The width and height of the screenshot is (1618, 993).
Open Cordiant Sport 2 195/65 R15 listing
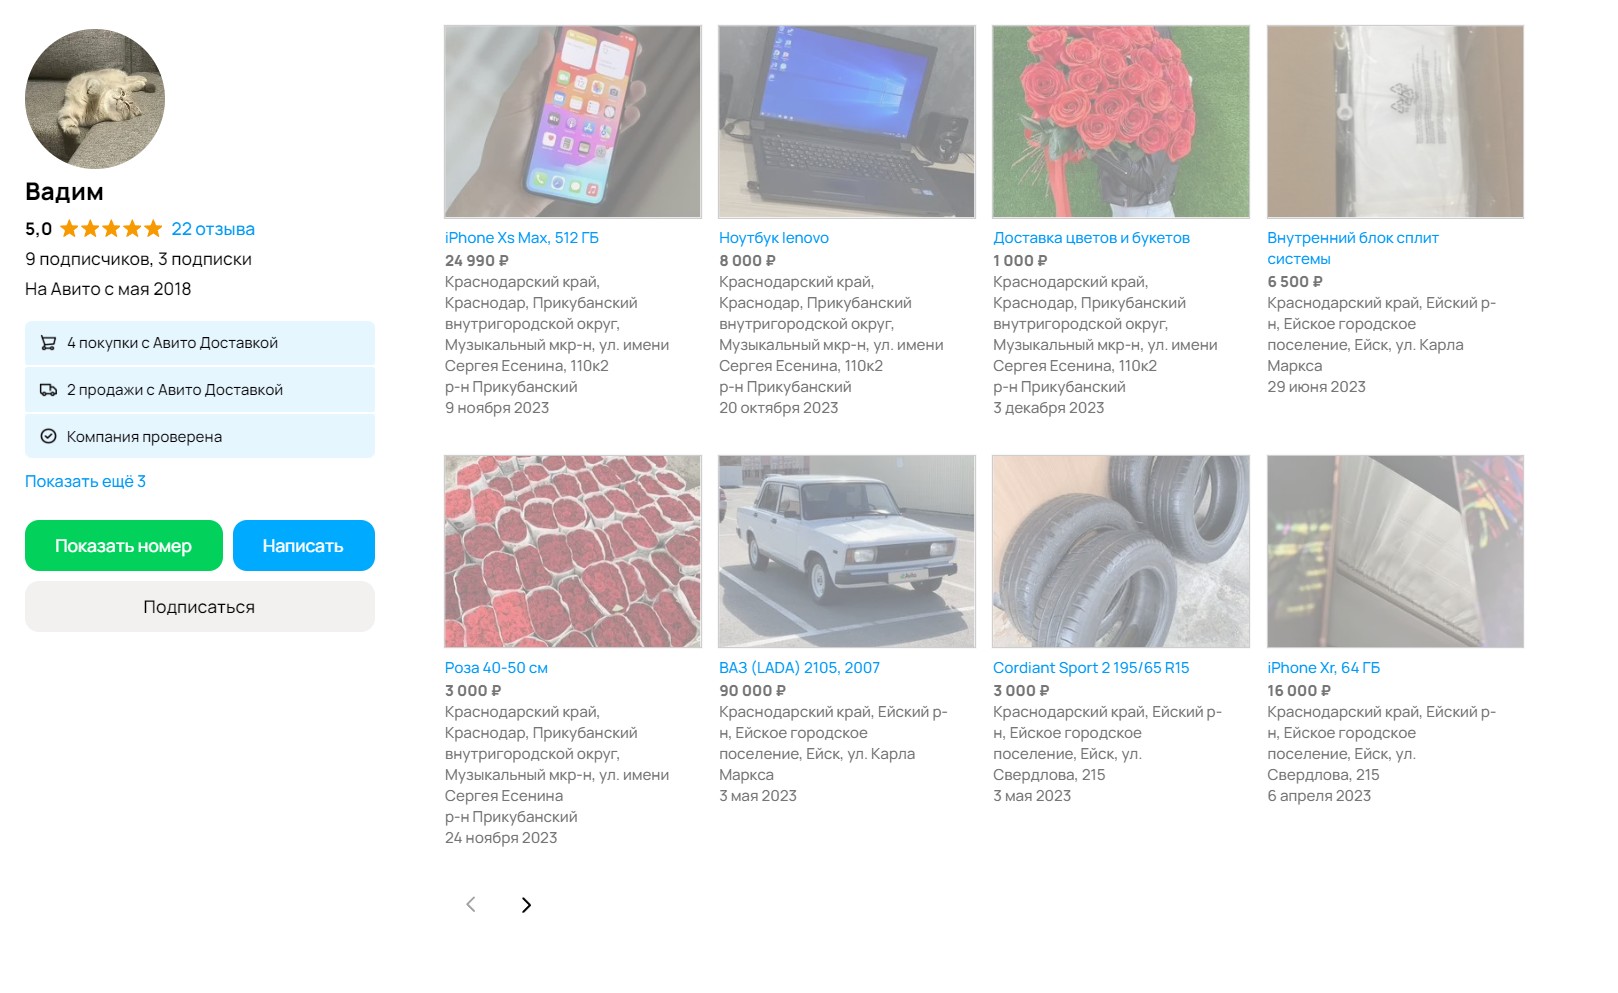(1091, 668)
